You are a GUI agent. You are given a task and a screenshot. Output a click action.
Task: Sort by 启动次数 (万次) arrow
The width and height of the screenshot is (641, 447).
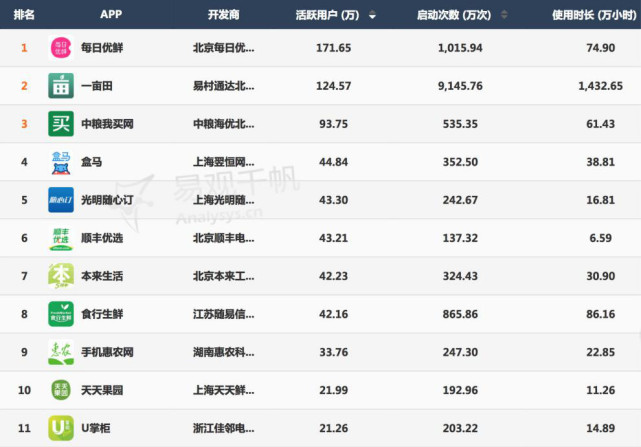(504, 15)
